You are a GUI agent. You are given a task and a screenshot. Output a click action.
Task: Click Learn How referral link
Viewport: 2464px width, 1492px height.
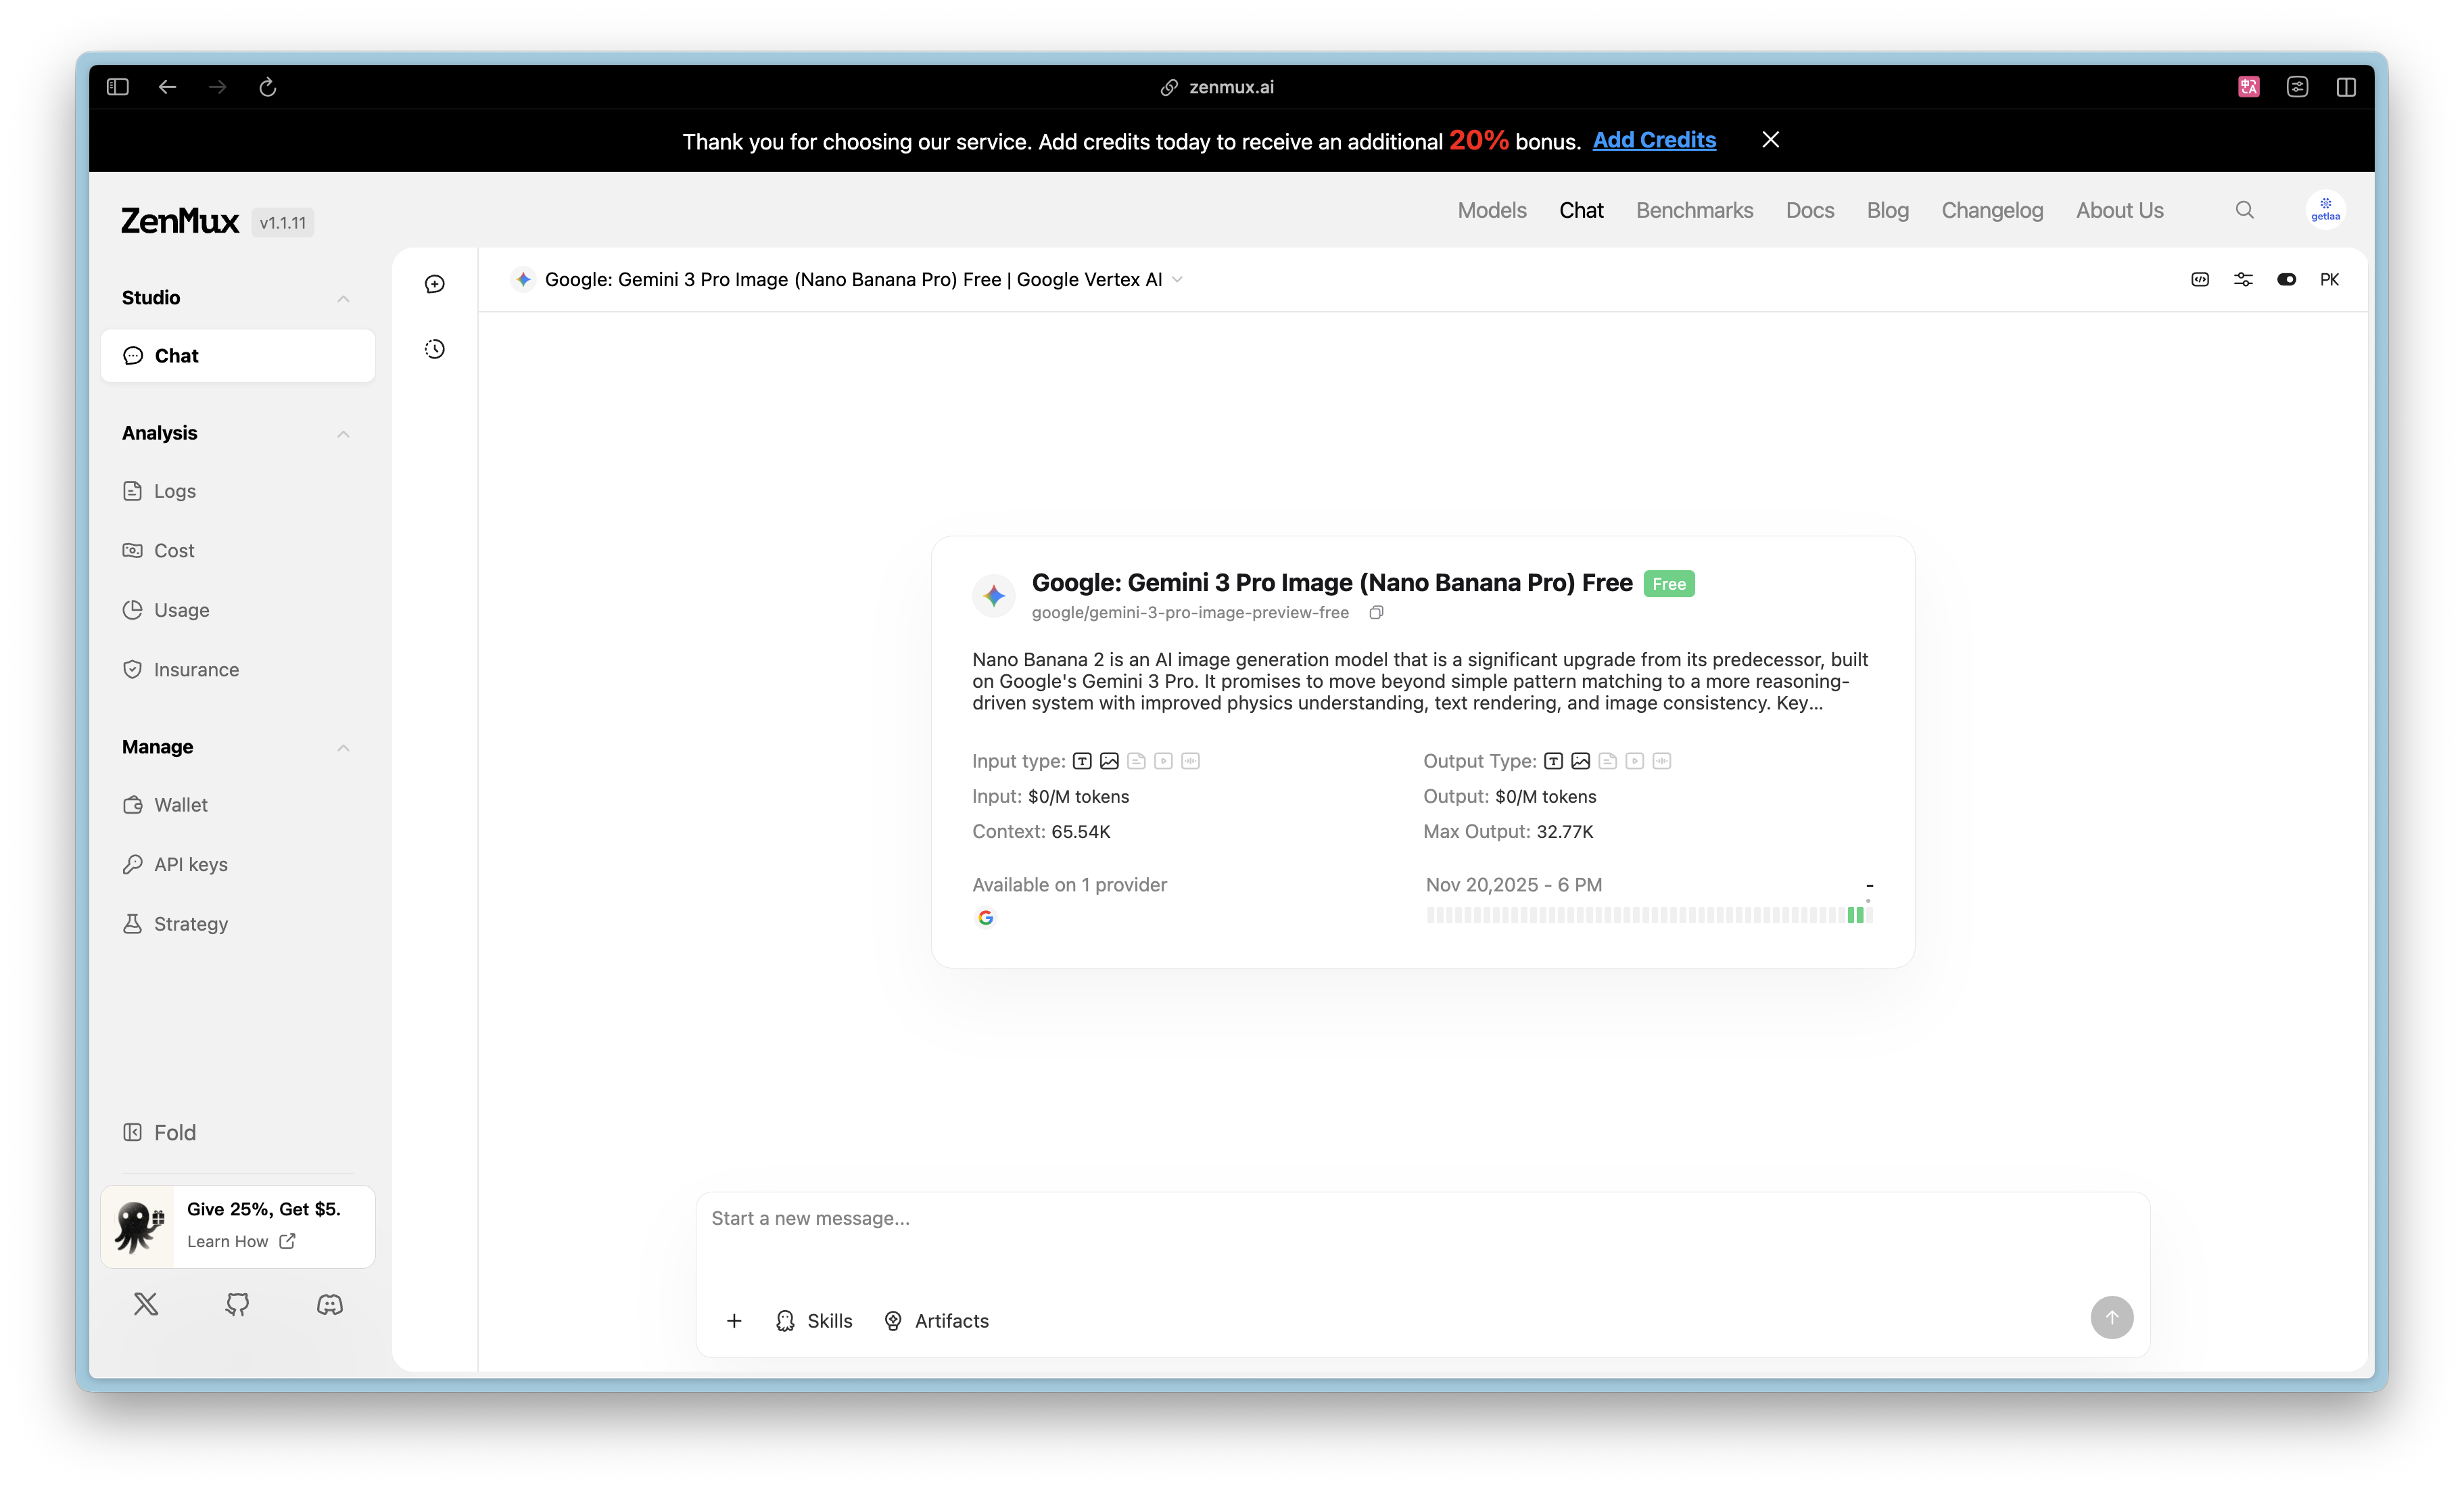[241, 1242]
